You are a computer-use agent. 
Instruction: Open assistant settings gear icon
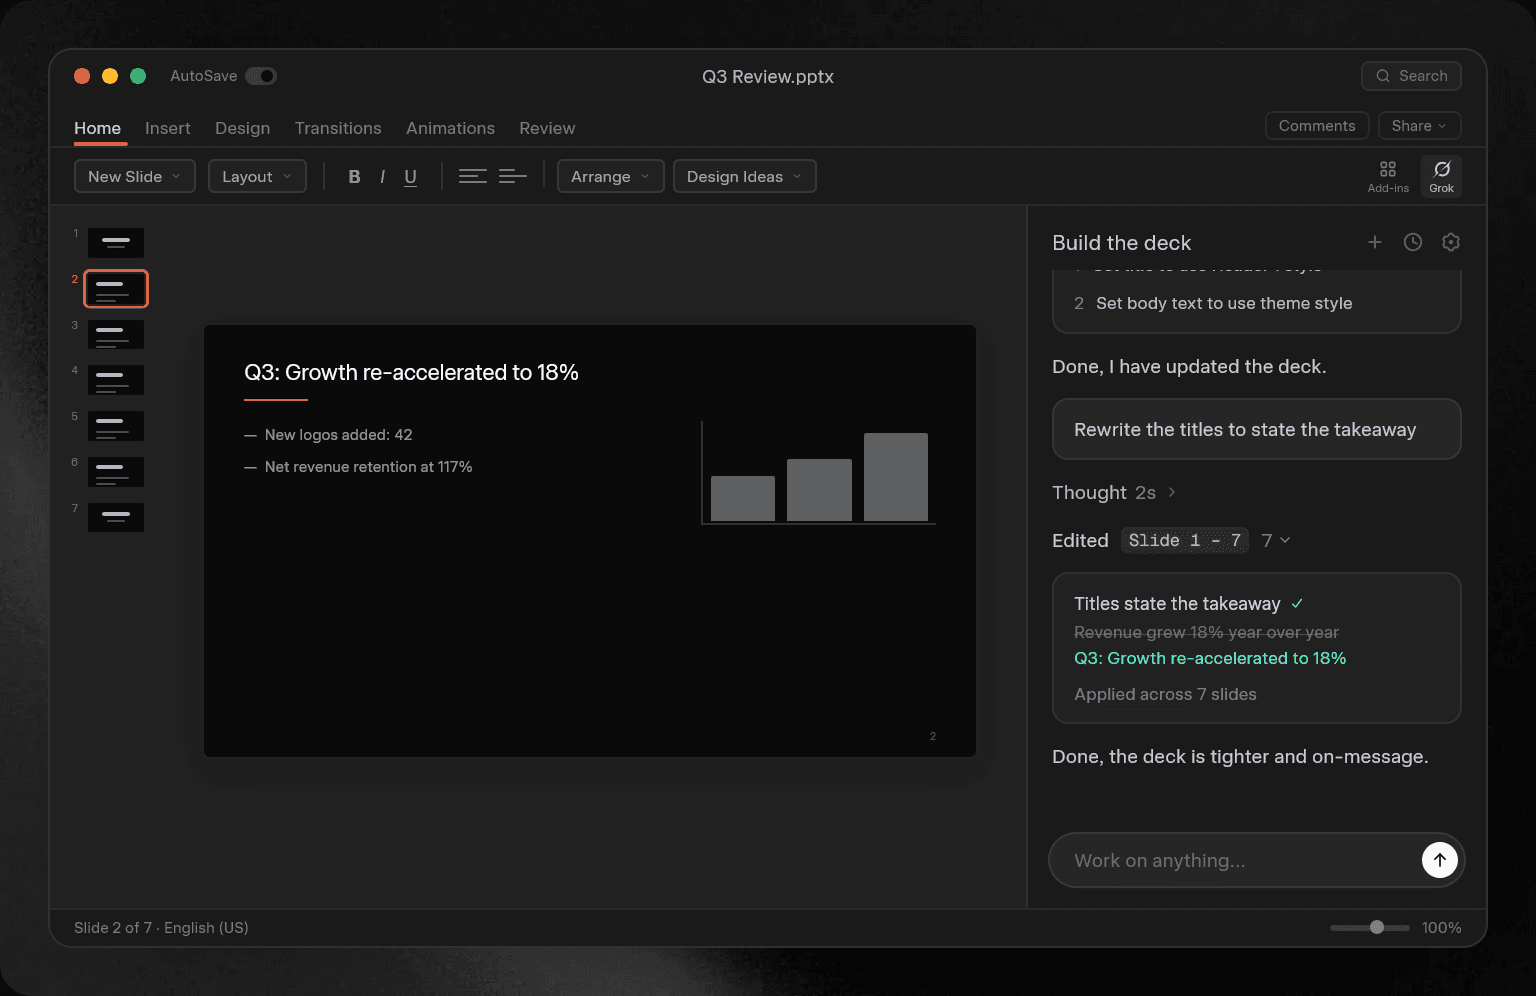(x=1451, y=242)
